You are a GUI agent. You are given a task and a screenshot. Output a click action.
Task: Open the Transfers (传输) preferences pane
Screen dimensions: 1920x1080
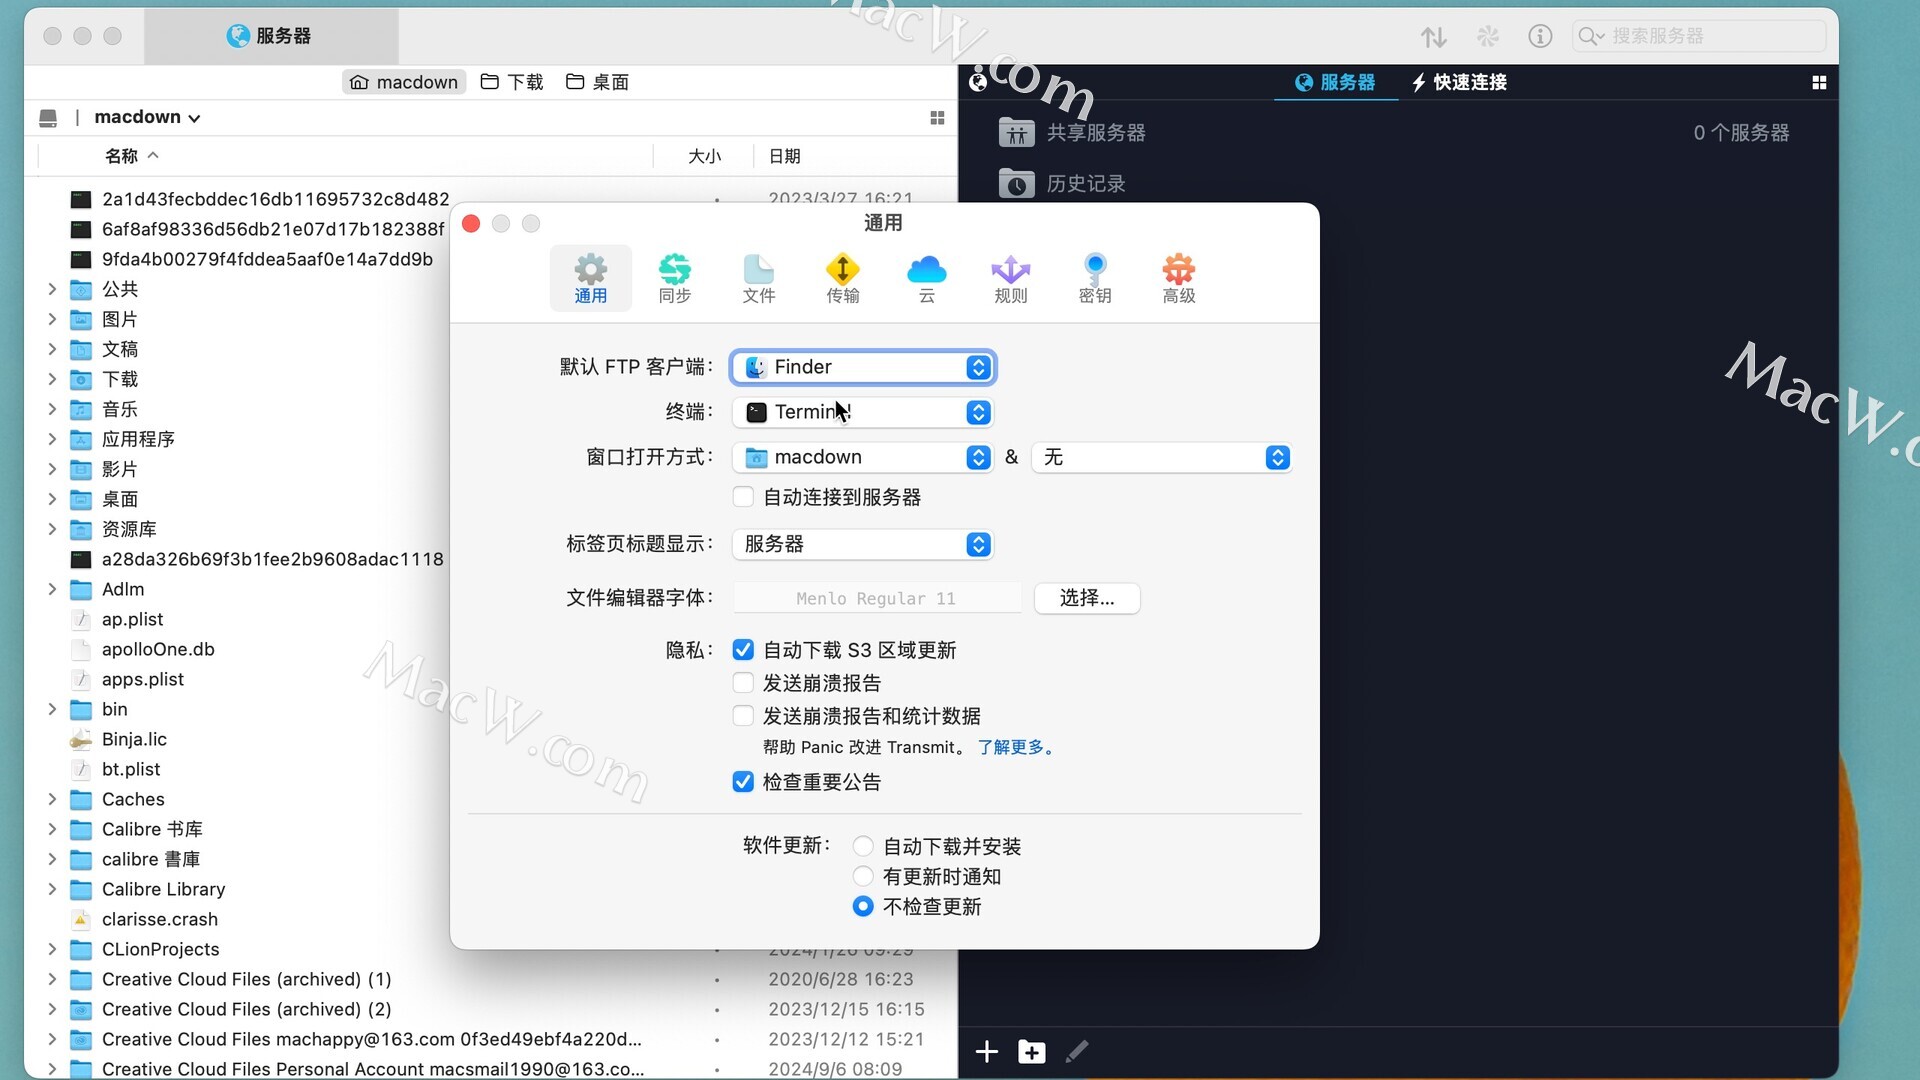(842, 278)
